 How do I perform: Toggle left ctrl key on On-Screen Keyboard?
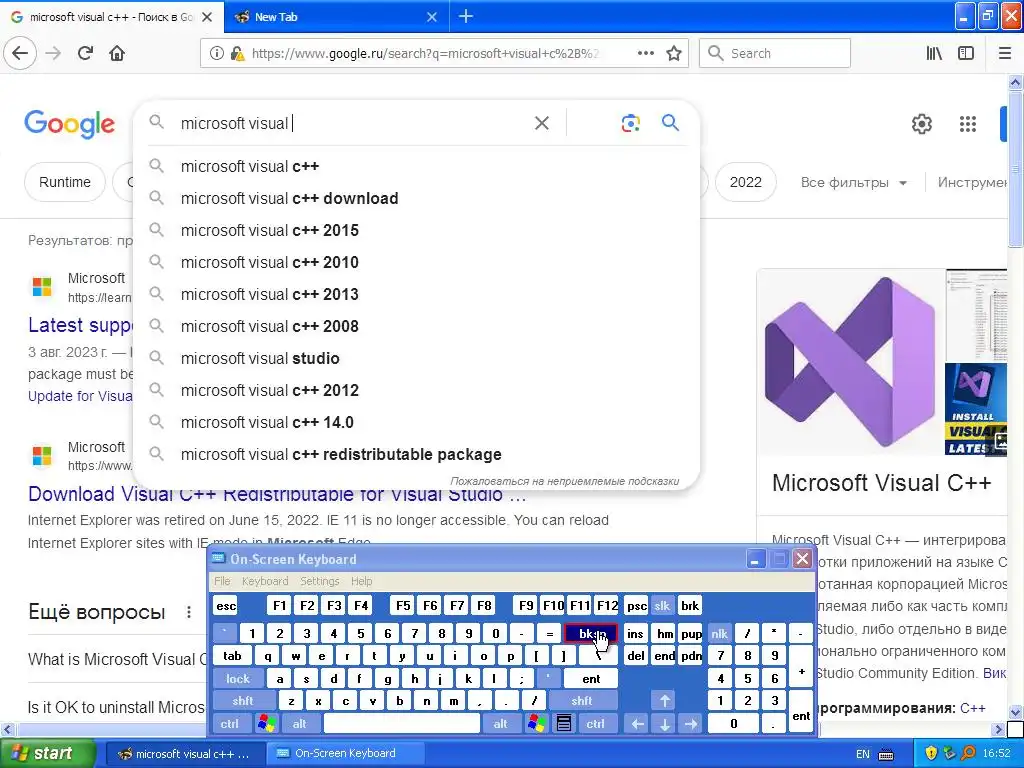[x=230, y=724]
